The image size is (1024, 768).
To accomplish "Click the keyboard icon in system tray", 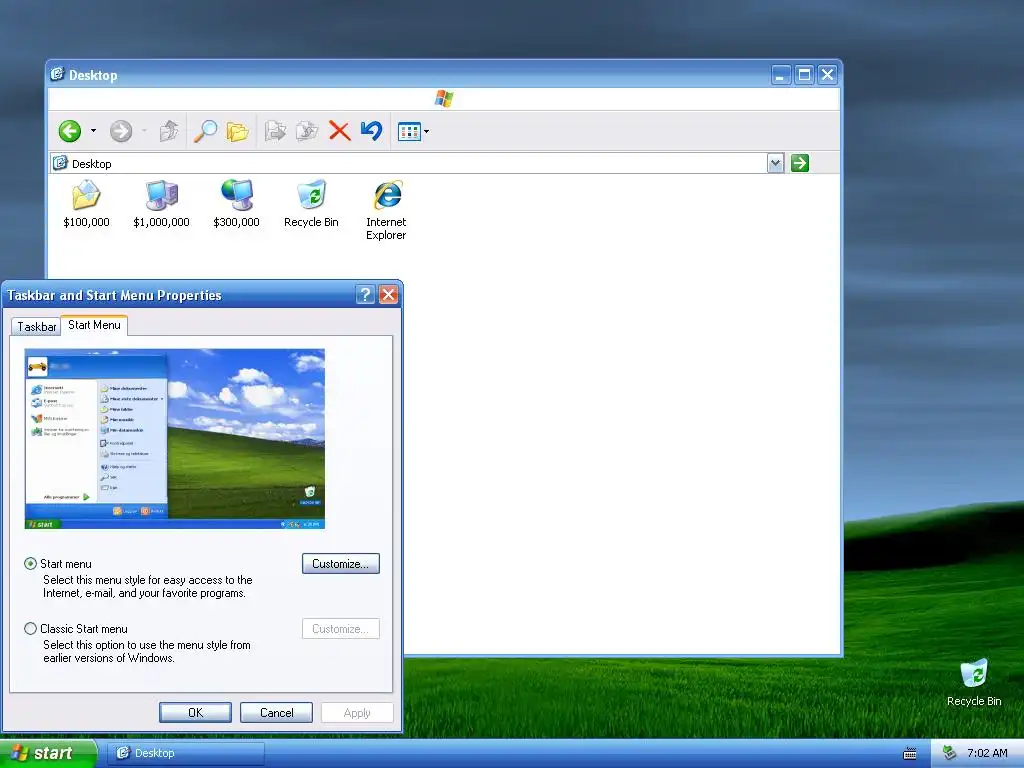I will click(910, 754).
